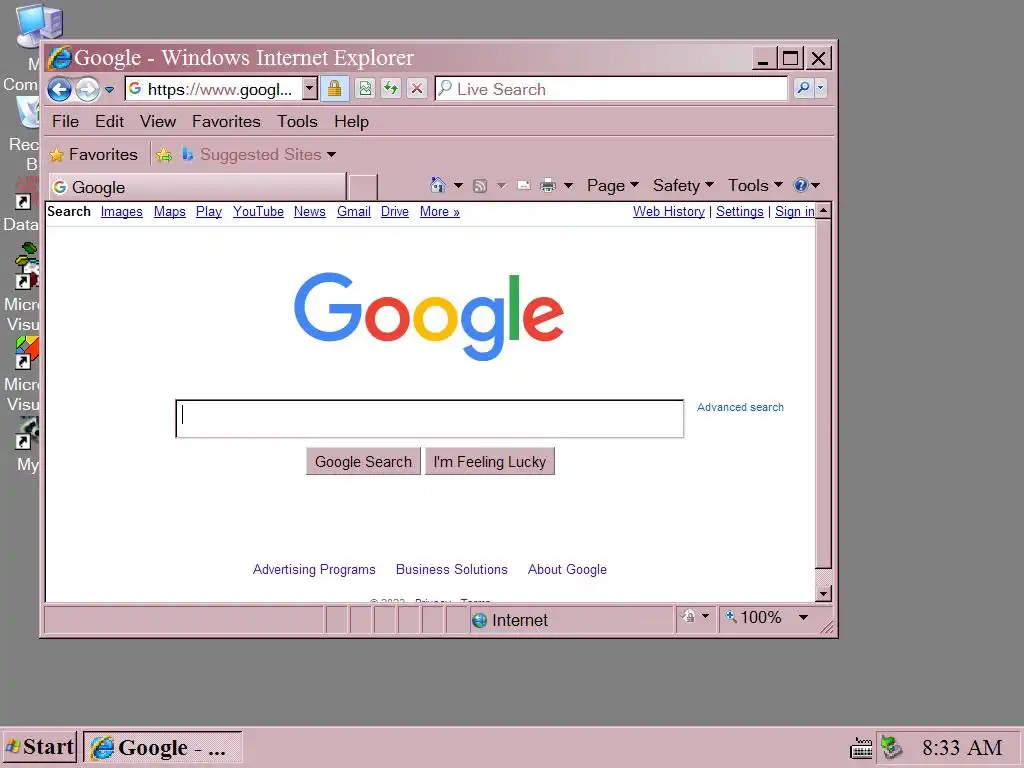
Task: Click Add to Favorites Bar icon
Action: click(x=164, y=155)
